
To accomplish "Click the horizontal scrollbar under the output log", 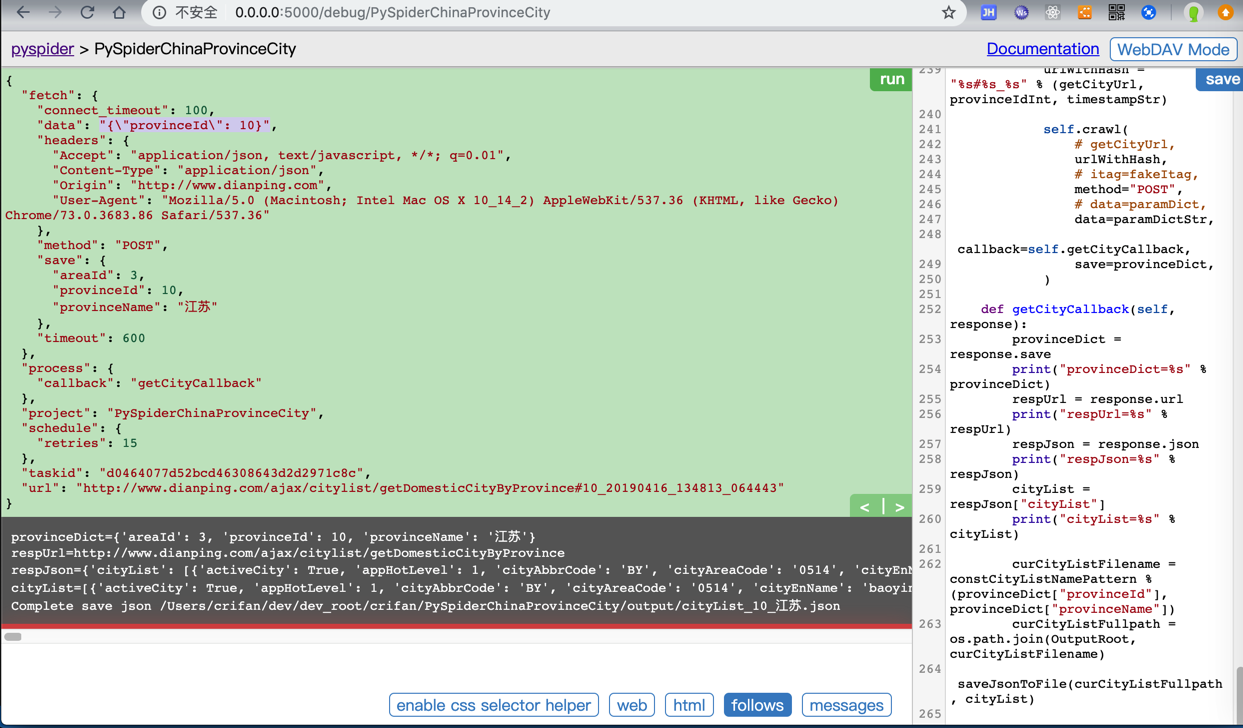I will (x=13, y=636).
